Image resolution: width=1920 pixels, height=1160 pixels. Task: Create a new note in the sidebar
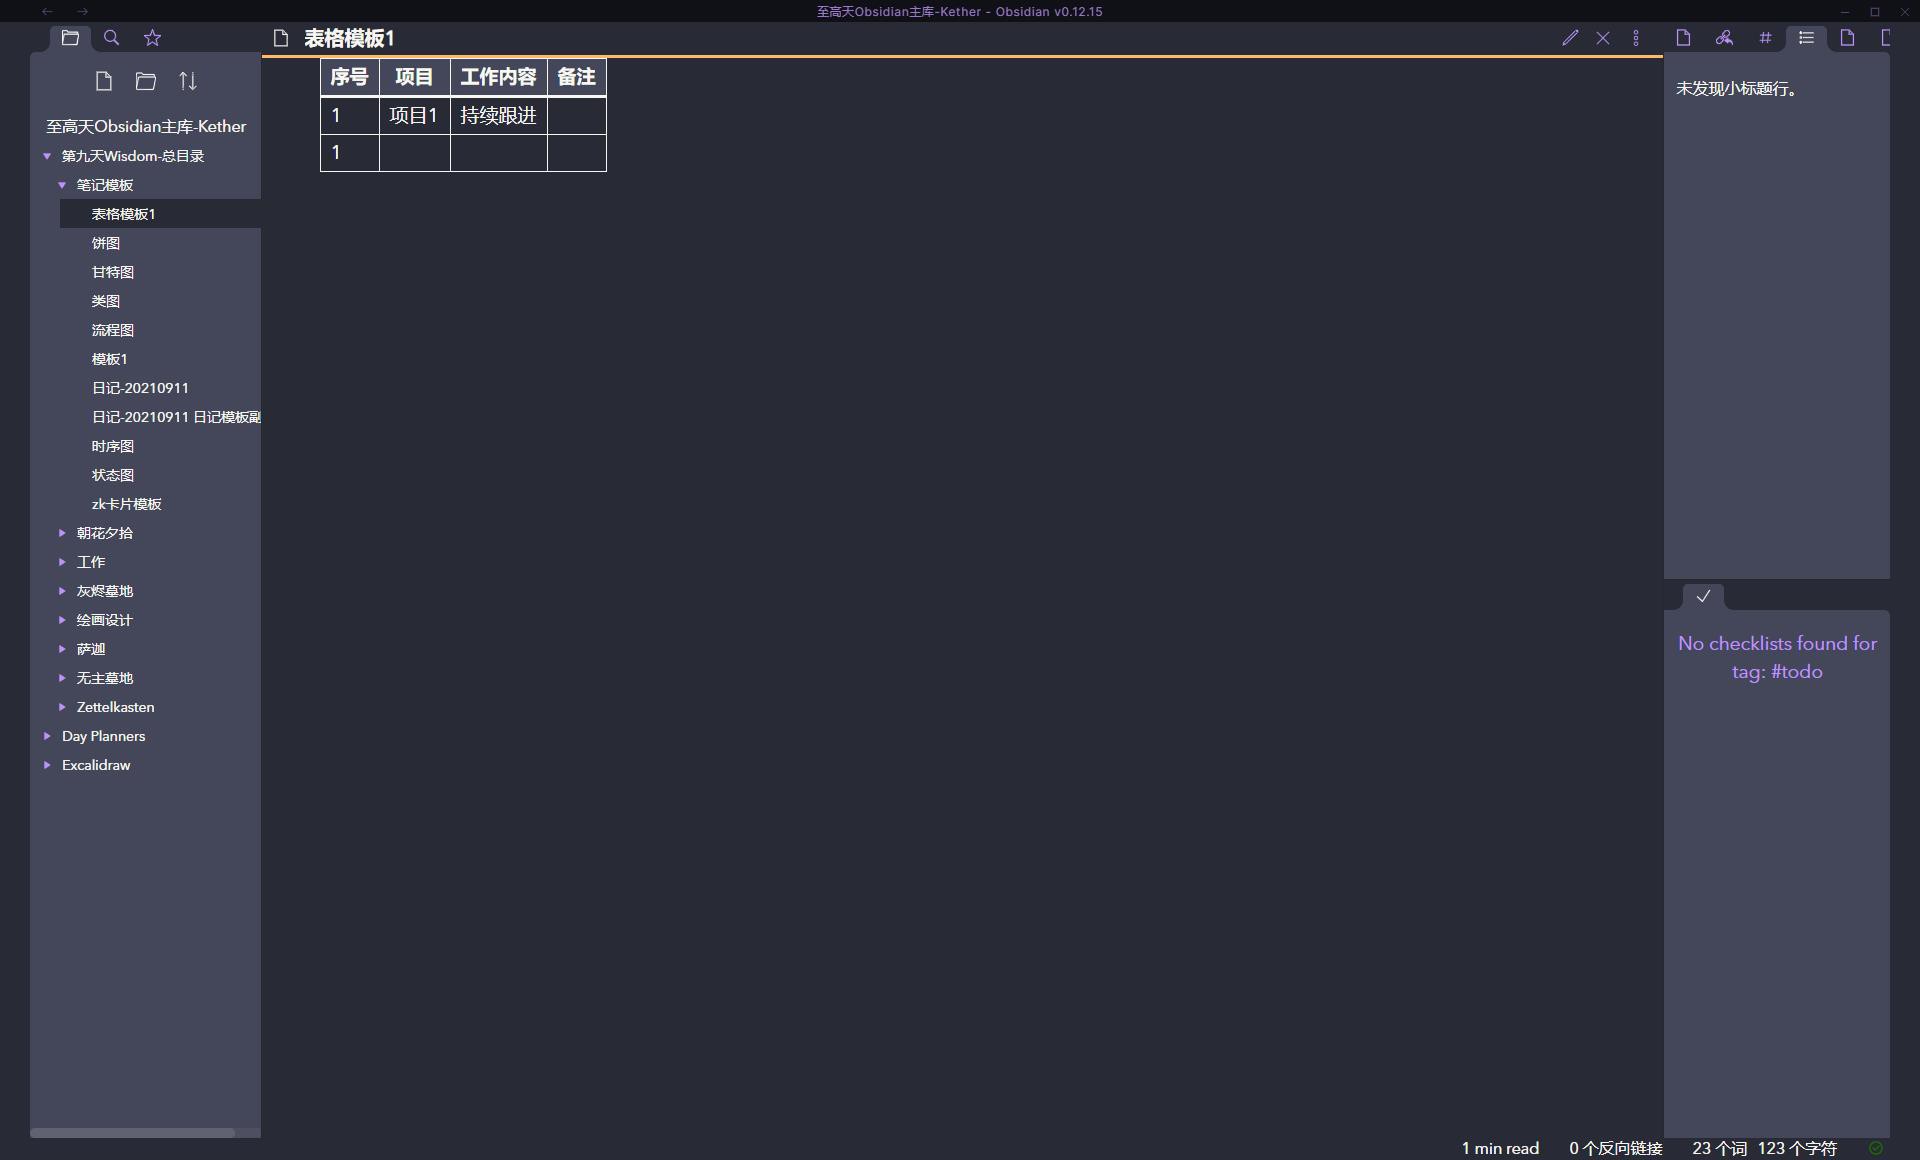pos(104,81)
